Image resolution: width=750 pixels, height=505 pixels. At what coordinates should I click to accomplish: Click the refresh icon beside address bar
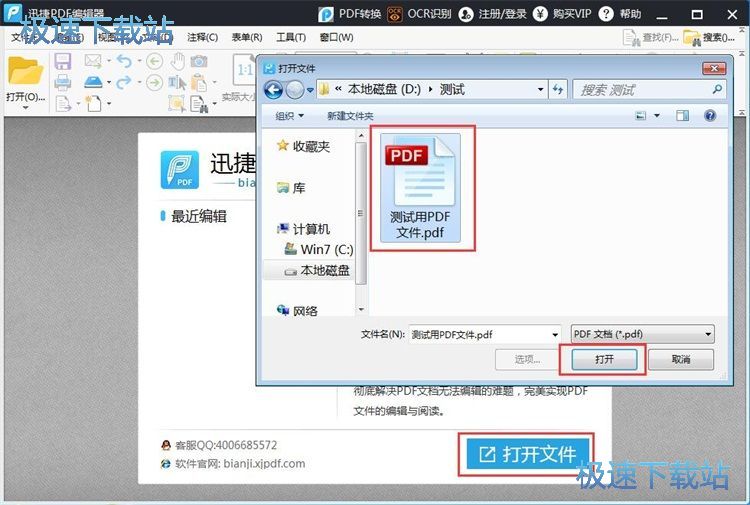click(x=558, y=89)
